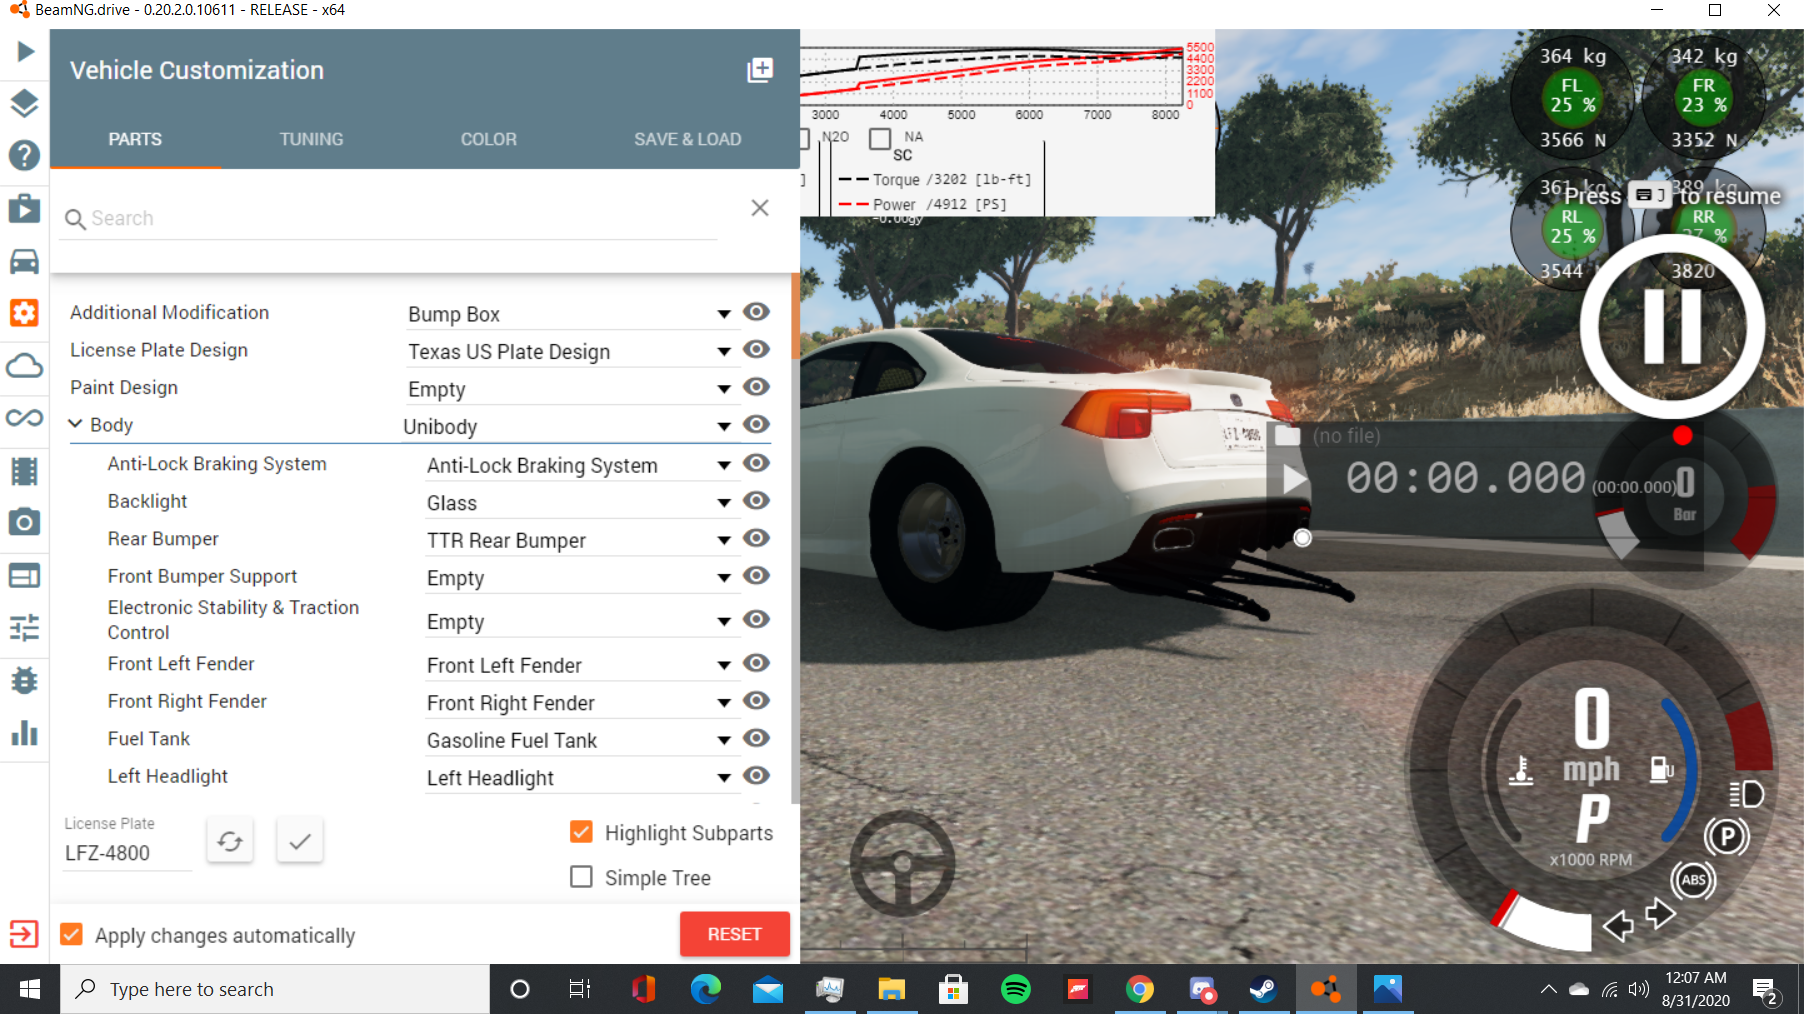
Task: Toggle visibility eye for License Plate Design
Action: pos(756,349)
